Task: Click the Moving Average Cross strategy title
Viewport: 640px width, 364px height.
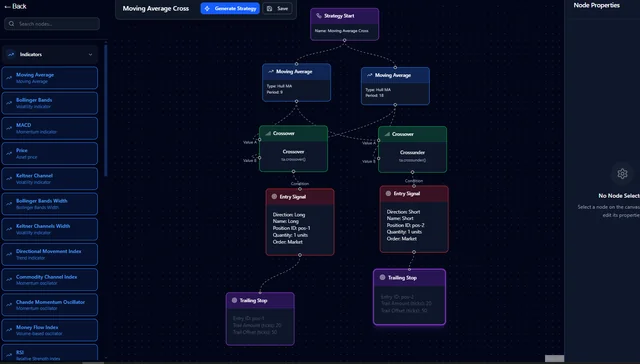Action: 156,8
